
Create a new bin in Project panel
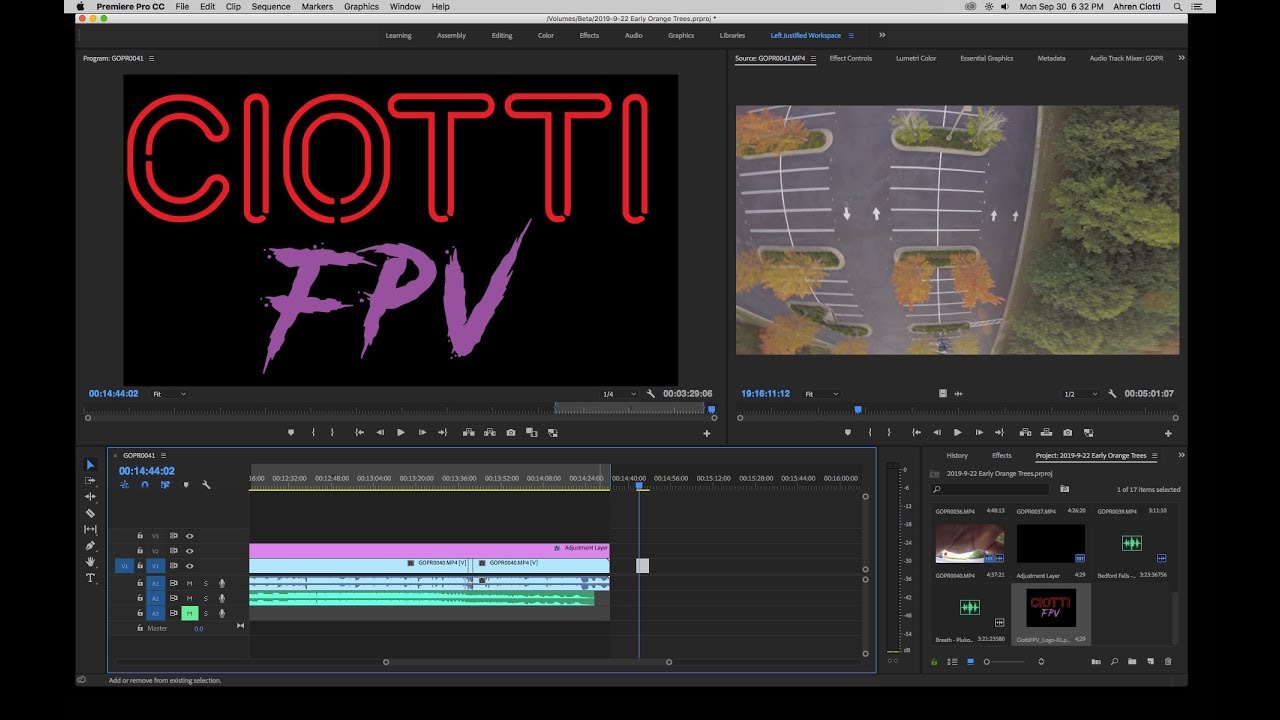[x=1132, y=662]
